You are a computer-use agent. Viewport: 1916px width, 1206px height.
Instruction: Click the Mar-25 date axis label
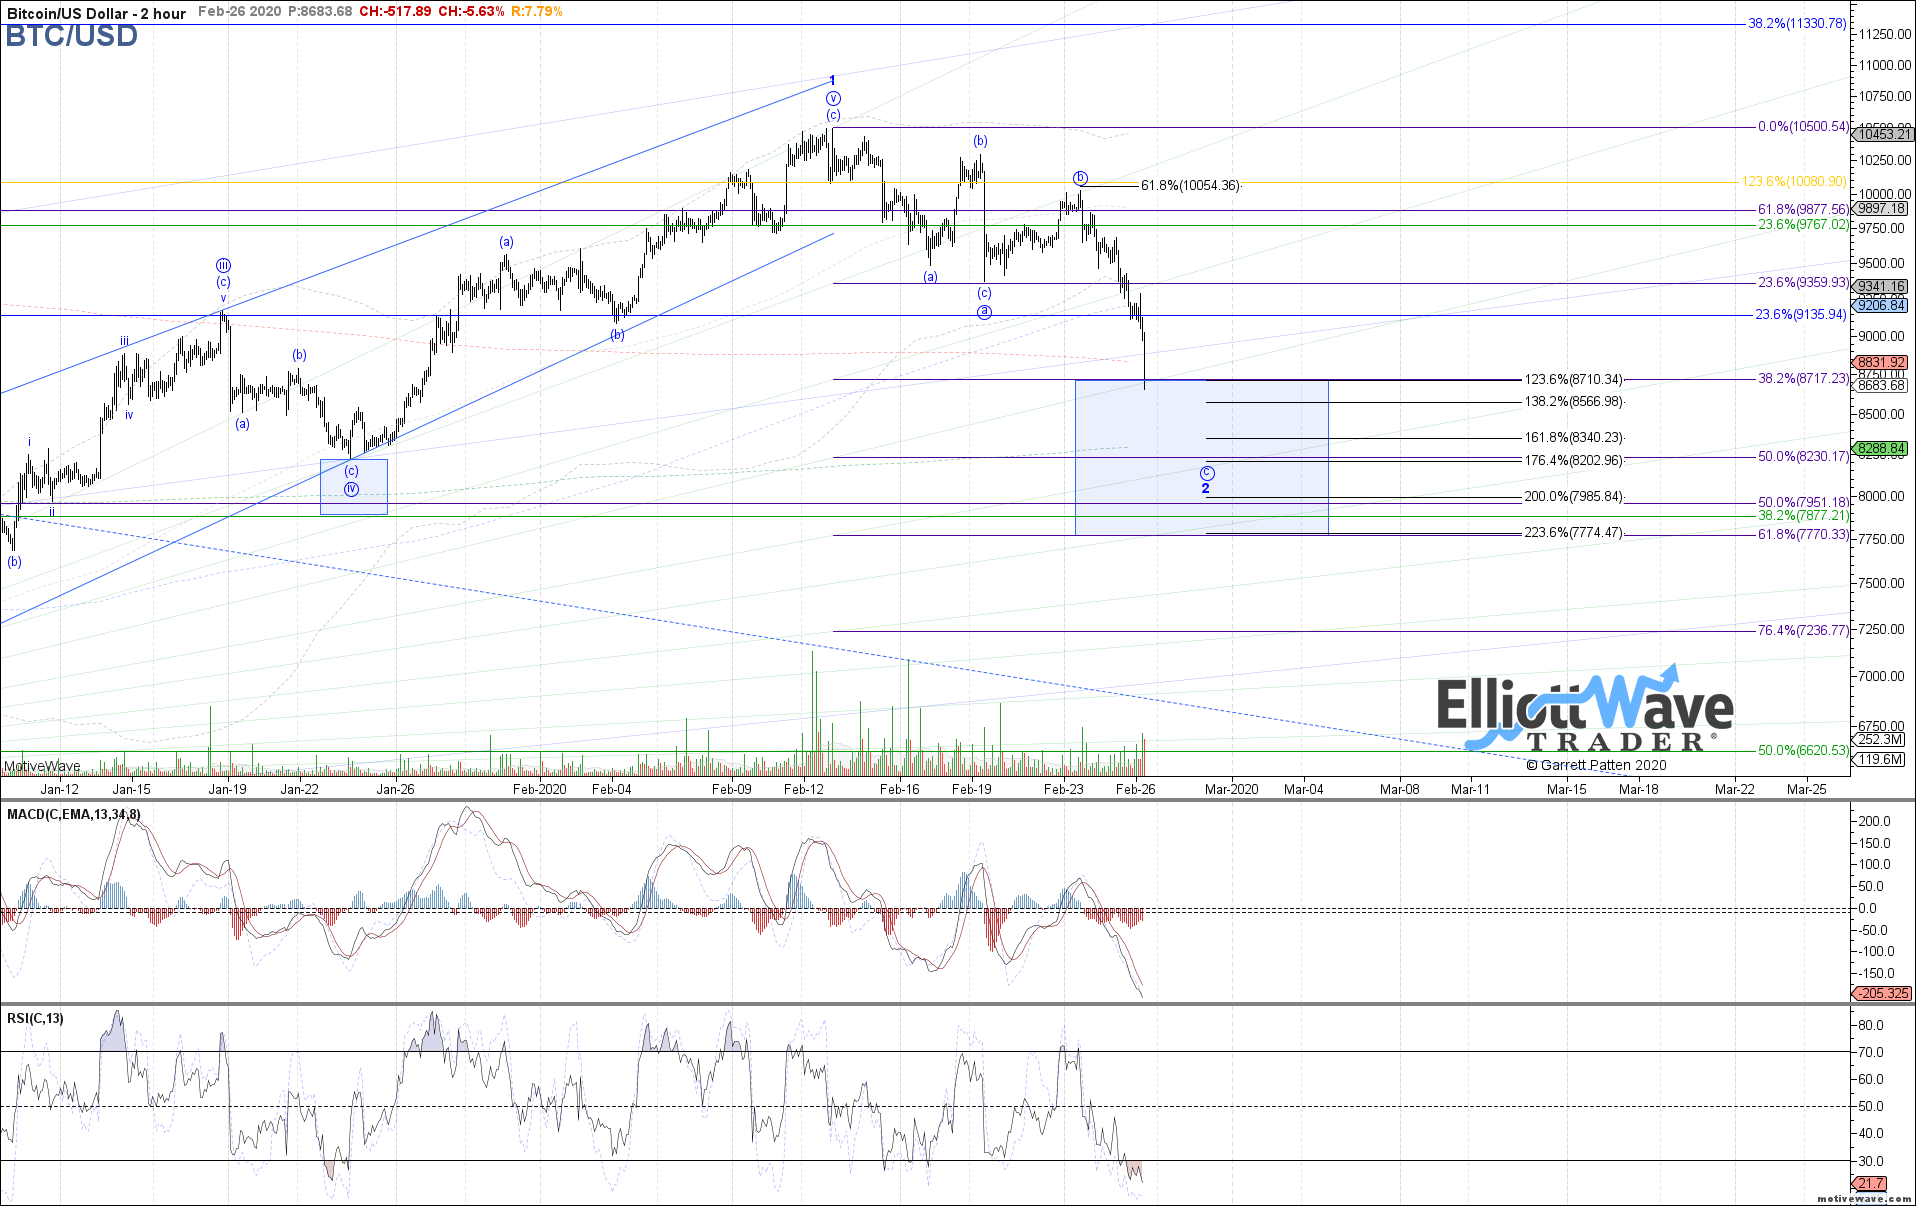[x=1806, y=790]
